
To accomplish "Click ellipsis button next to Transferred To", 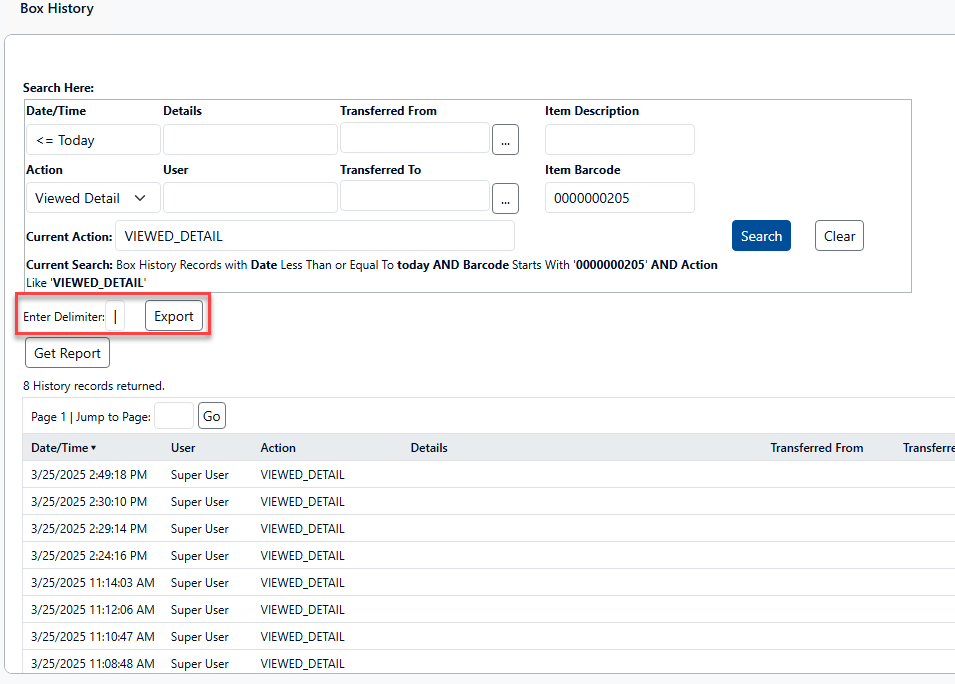I will pyautogui.click(x=505, y=198).
